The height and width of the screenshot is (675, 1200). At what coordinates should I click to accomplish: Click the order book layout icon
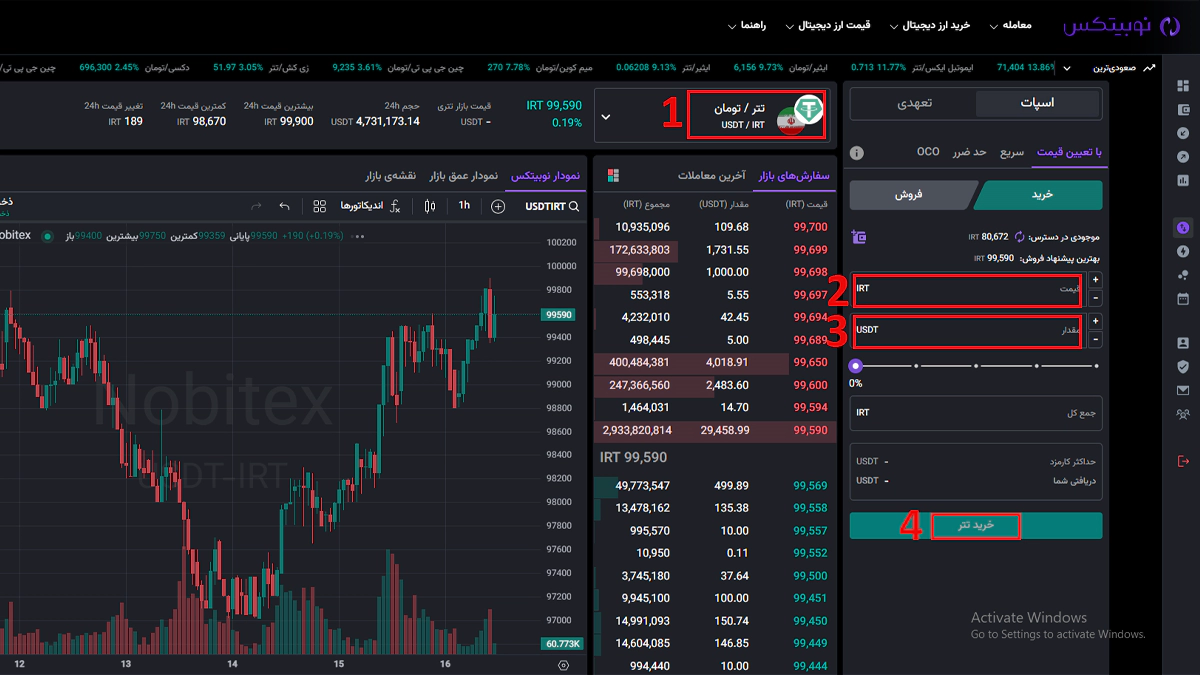click(x=613, y=176)
